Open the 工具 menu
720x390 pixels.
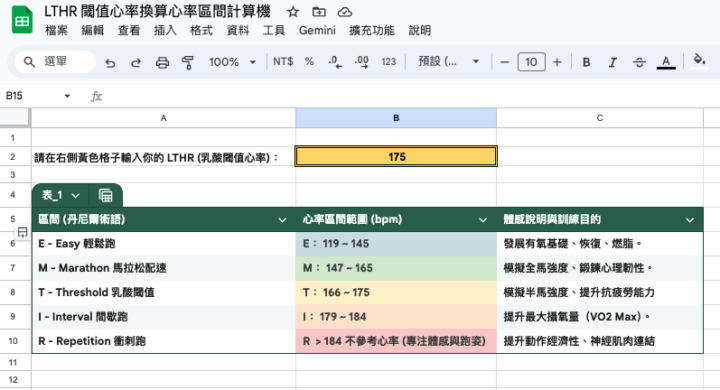(274, 30)
